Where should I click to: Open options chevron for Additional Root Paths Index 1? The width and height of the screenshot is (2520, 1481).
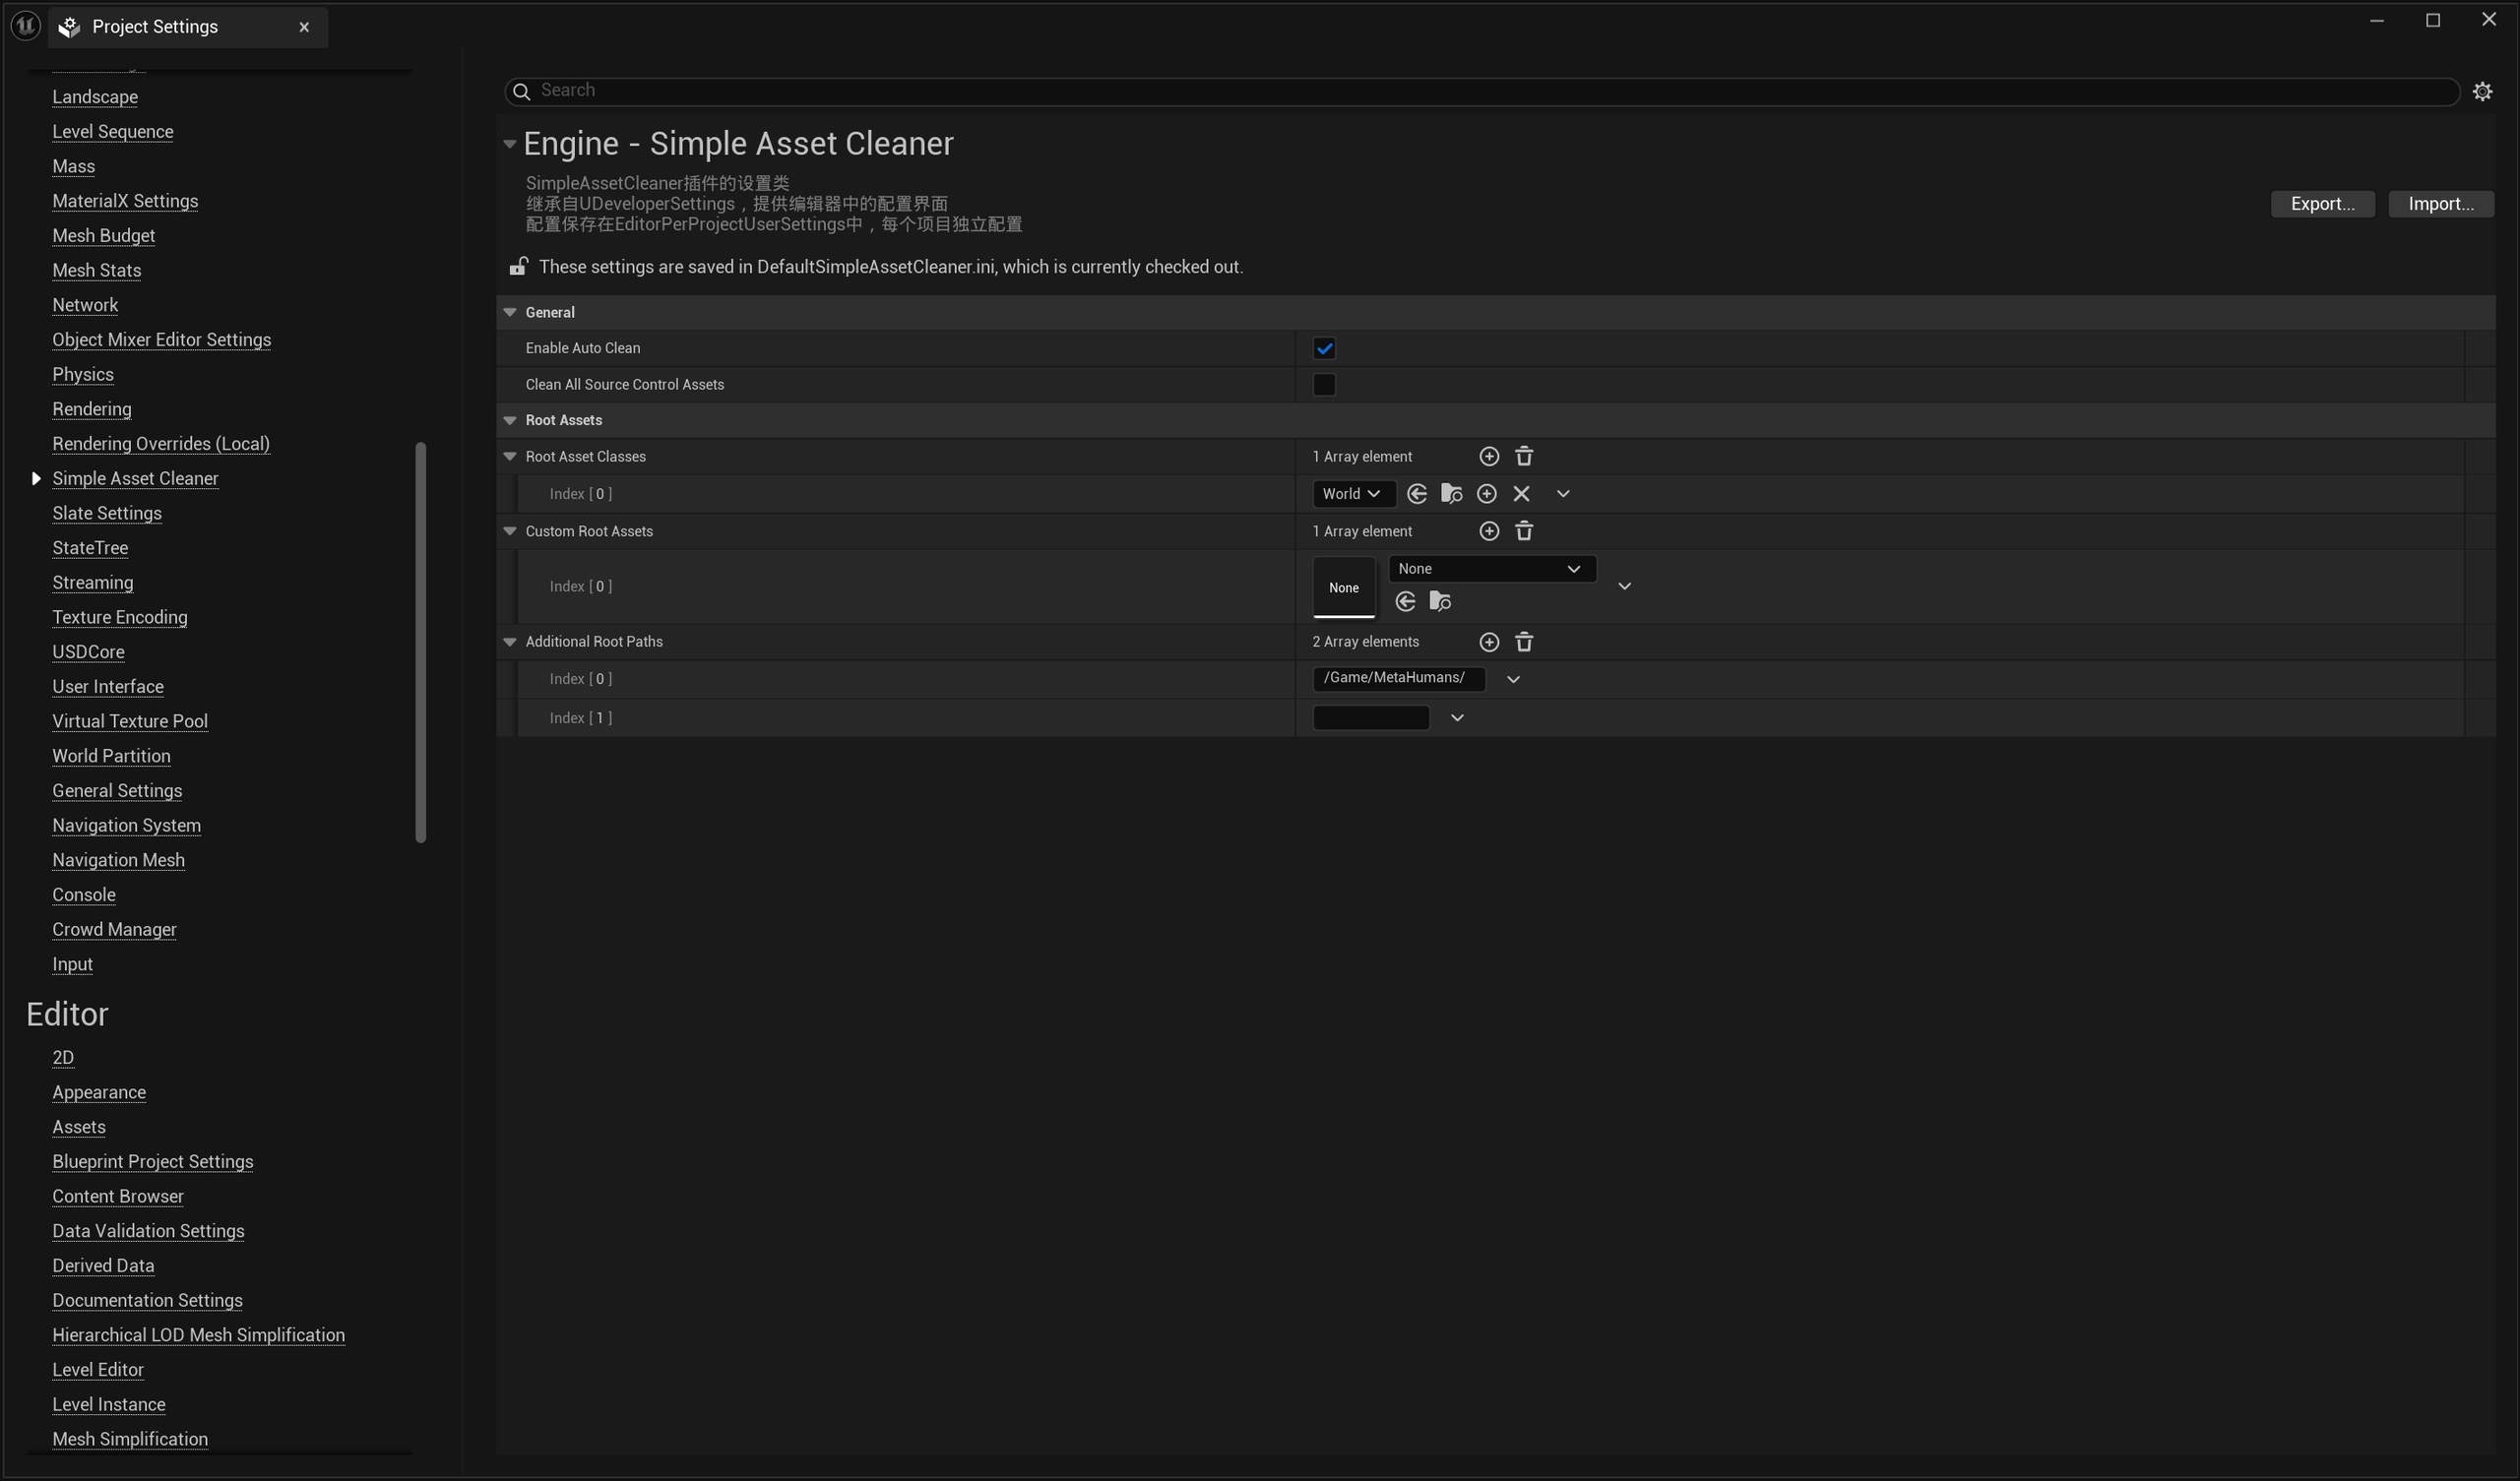click(1457, 718)
